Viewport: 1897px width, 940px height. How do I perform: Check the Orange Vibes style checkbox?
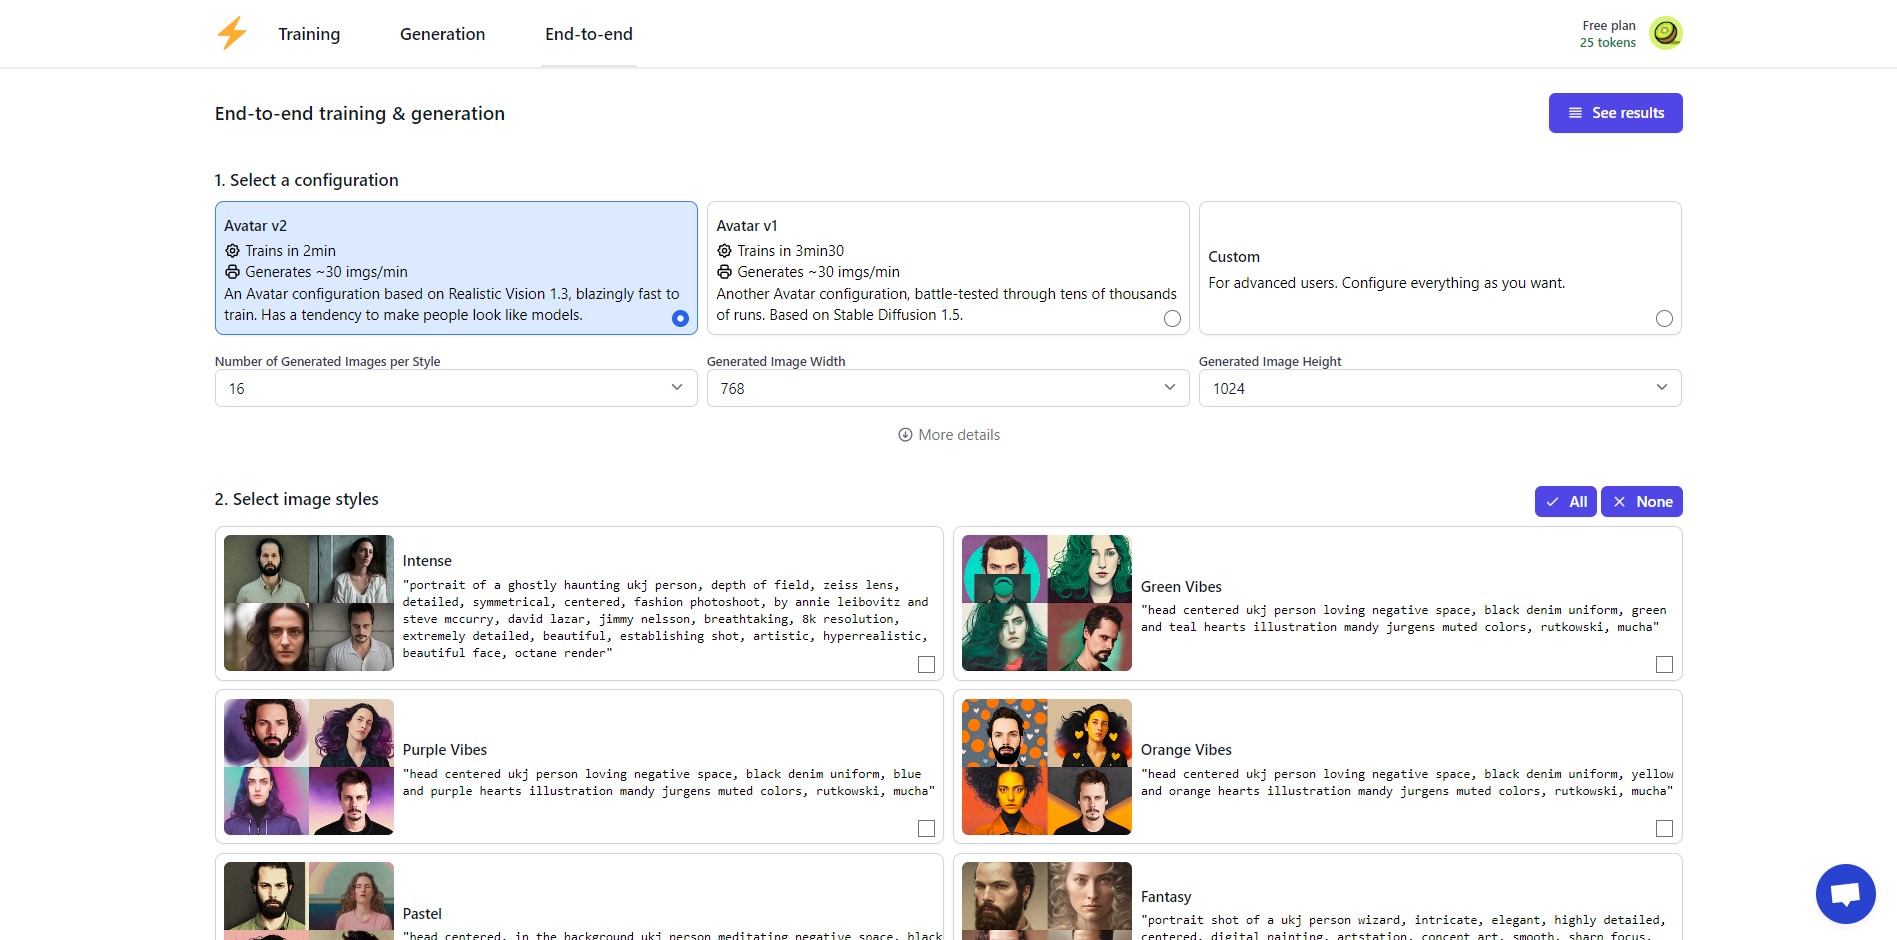pos(1664,828)
